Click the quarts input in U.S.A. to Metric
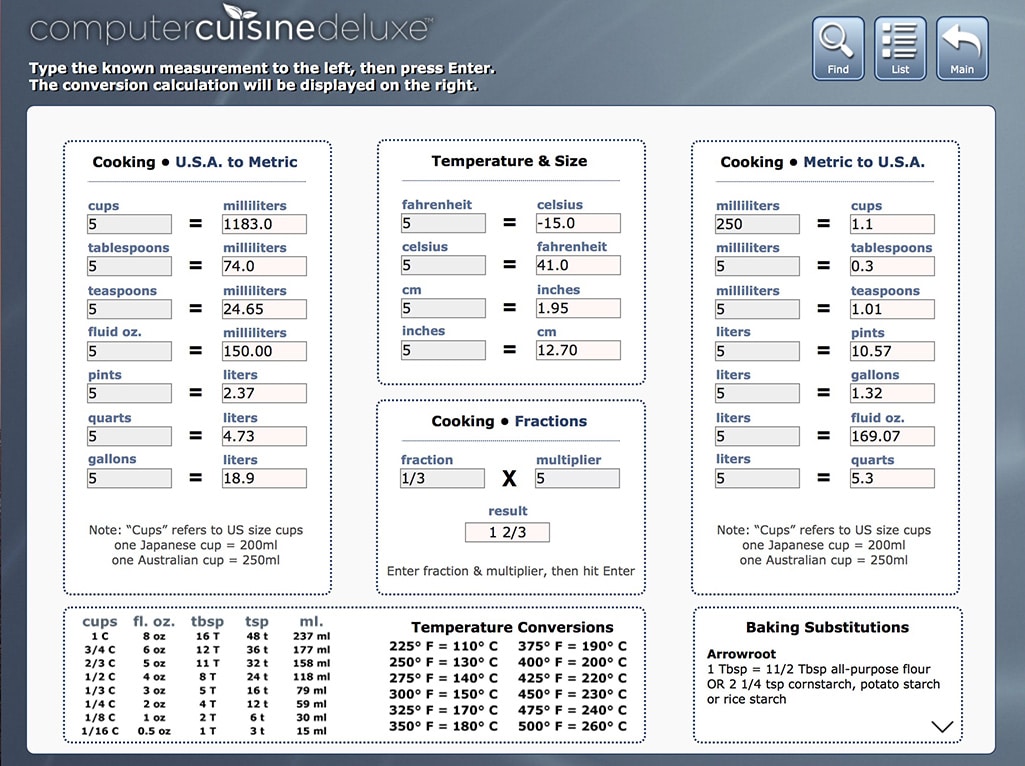The width and height of the screenshot is (1025, 766). tap(129, 436)
